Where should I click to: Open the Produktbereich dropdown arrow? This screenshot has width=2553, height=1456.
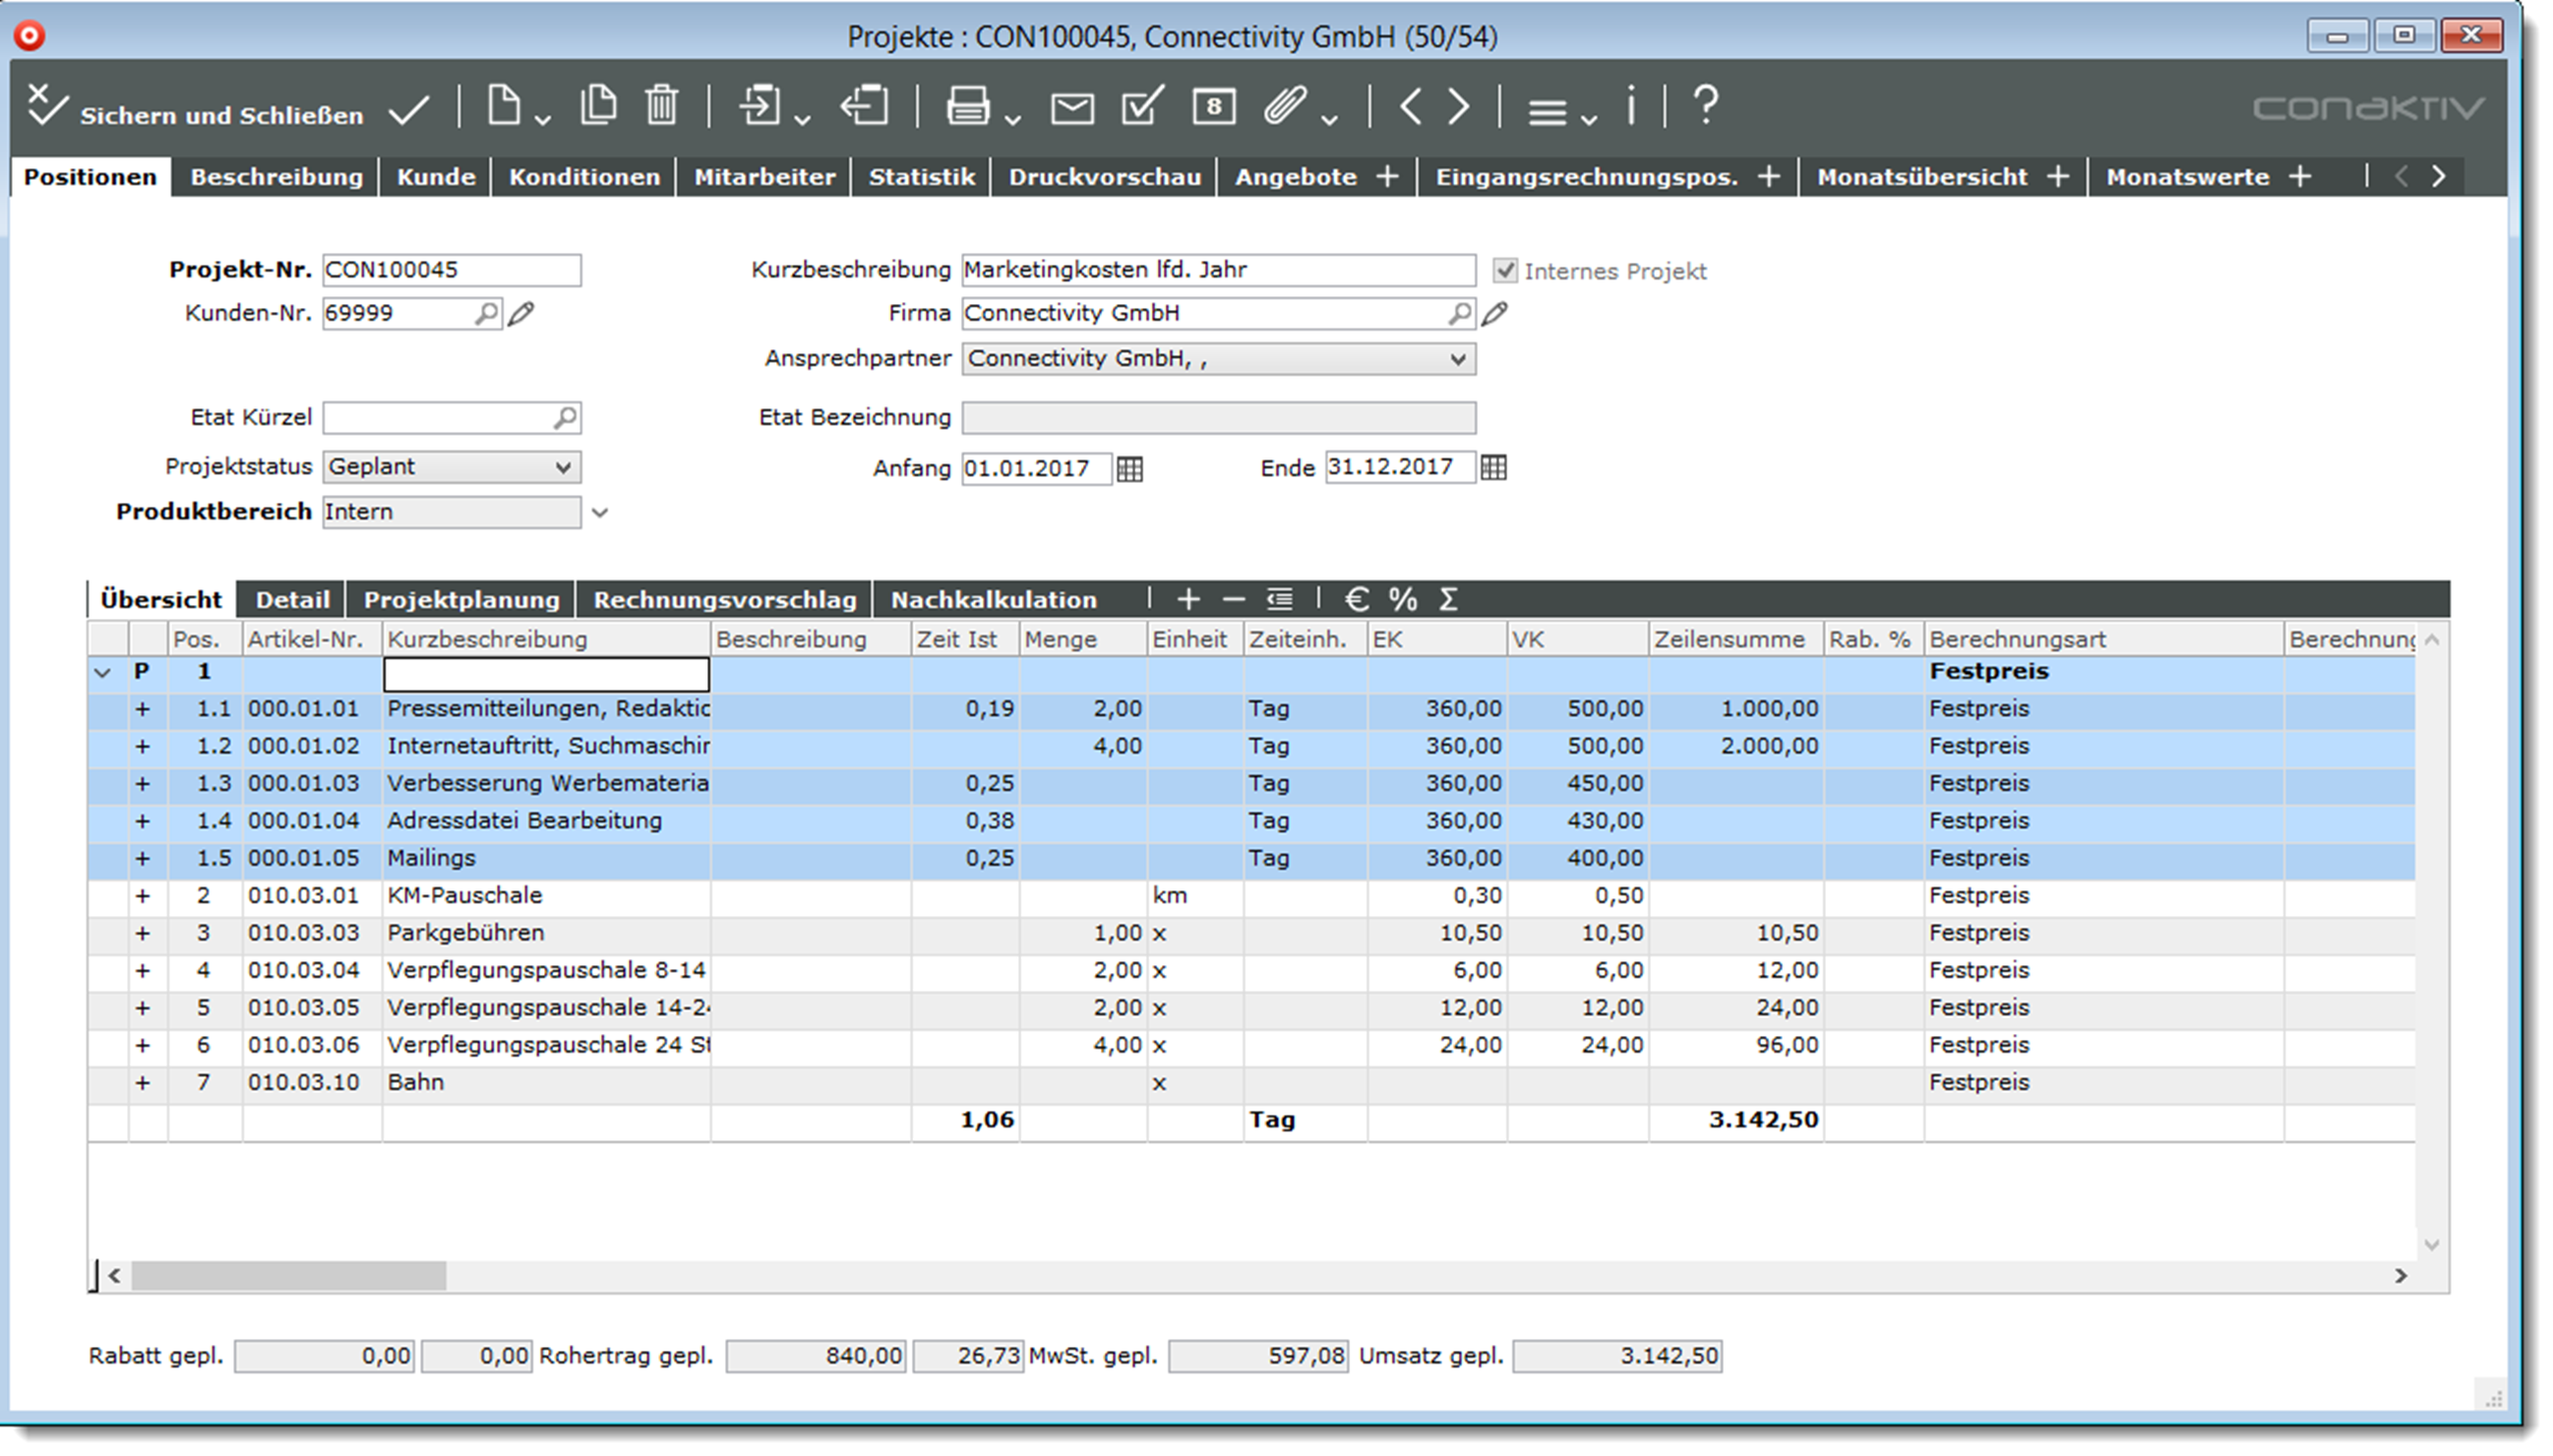[x=600, y=513]
